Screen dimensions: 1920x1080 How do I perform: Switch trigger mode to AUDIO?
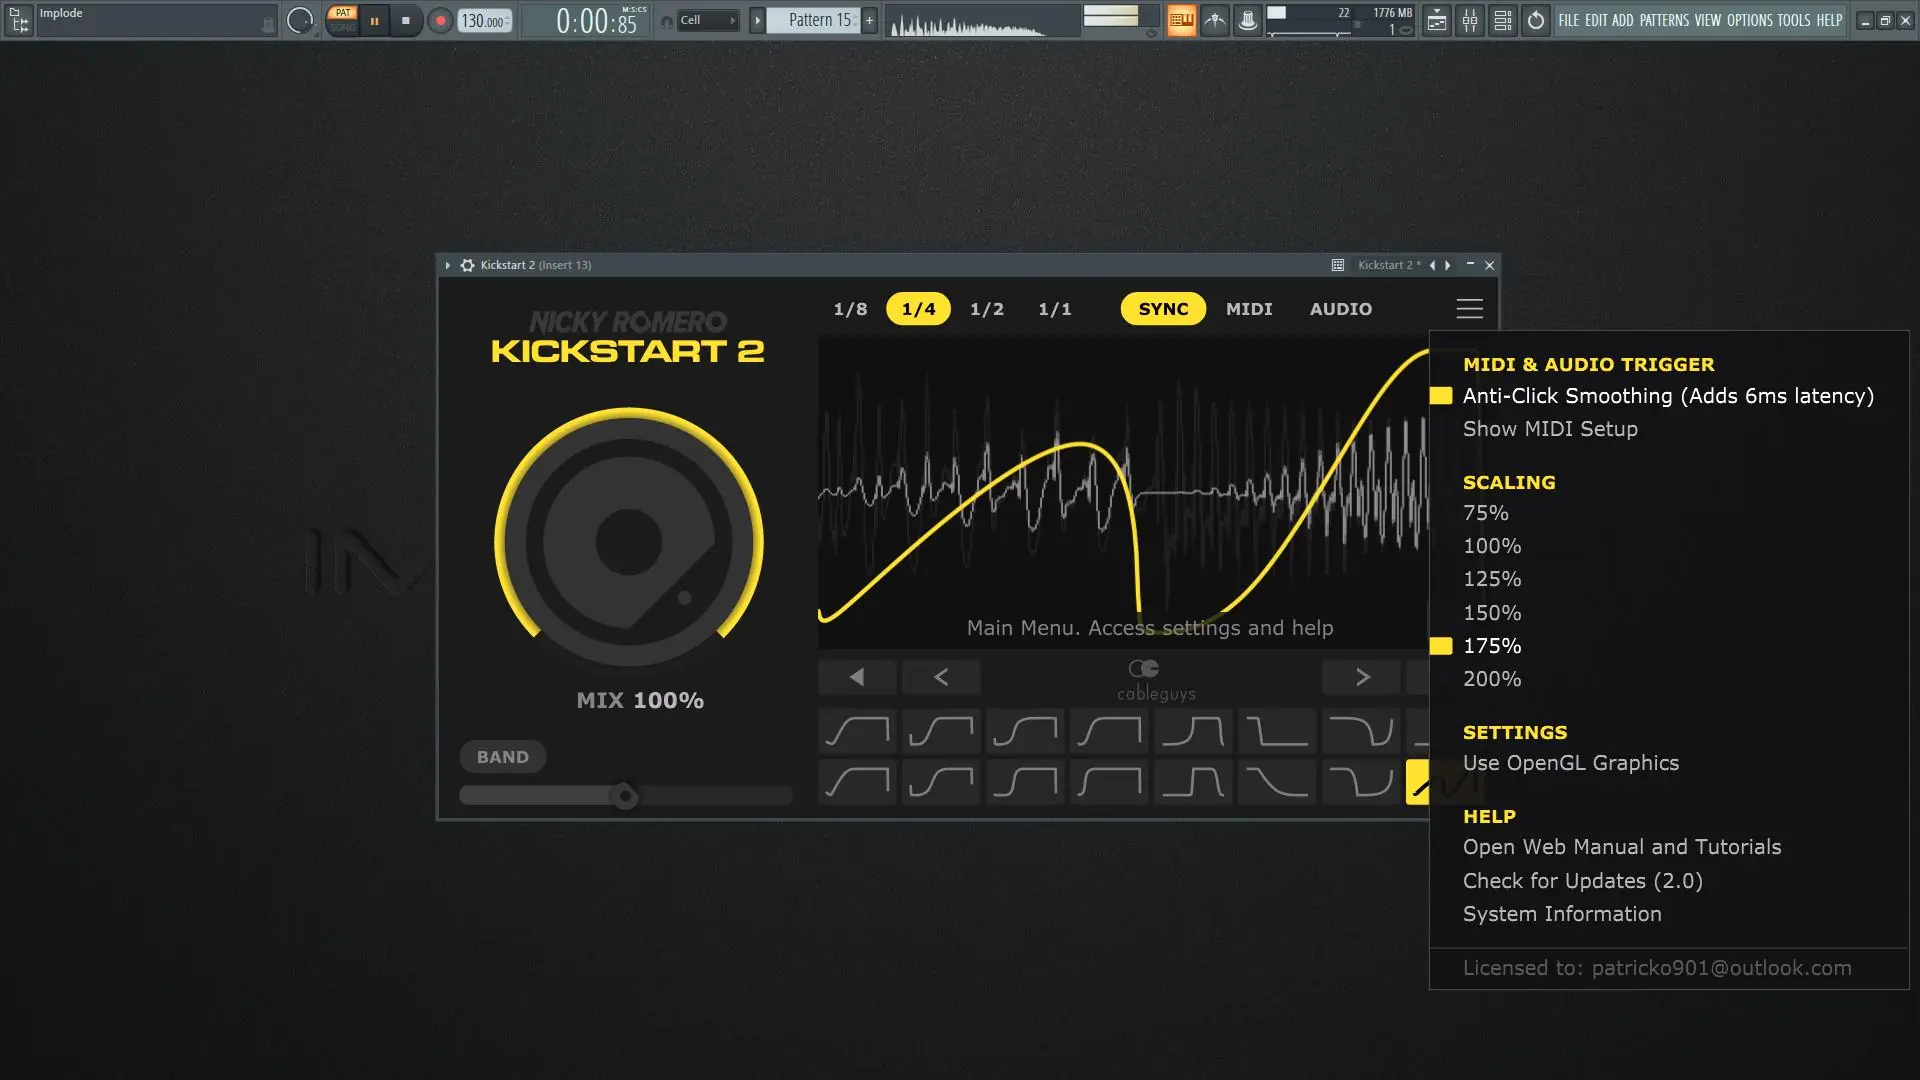point(1340,309)
